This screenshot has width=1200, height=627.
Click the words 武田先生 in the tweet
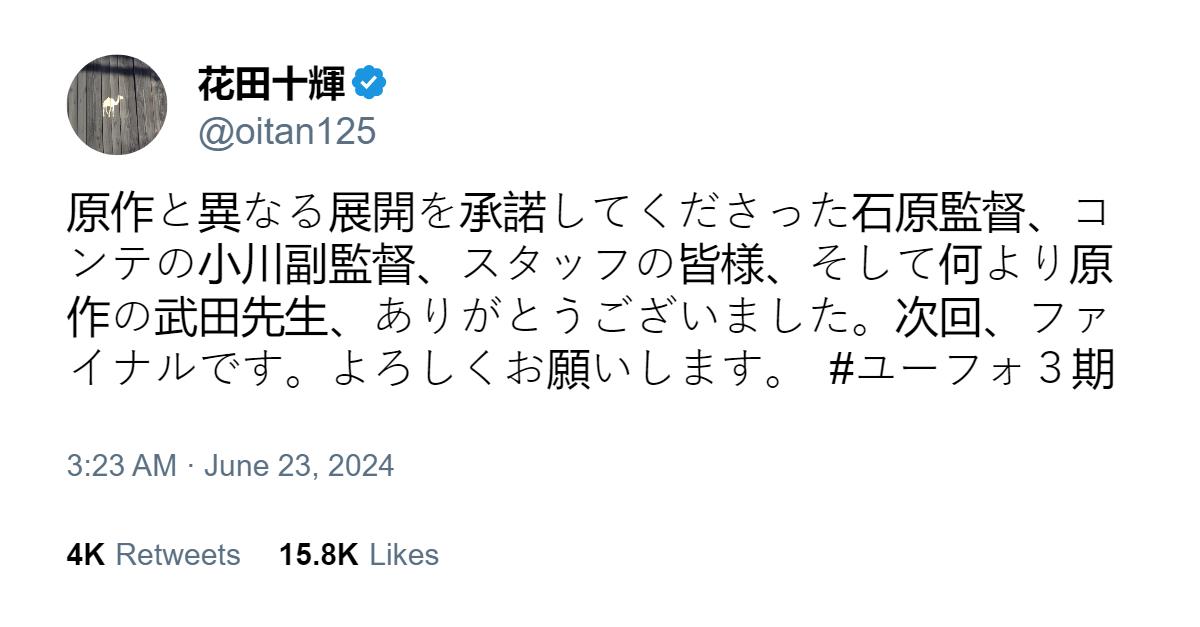(241, 318)
